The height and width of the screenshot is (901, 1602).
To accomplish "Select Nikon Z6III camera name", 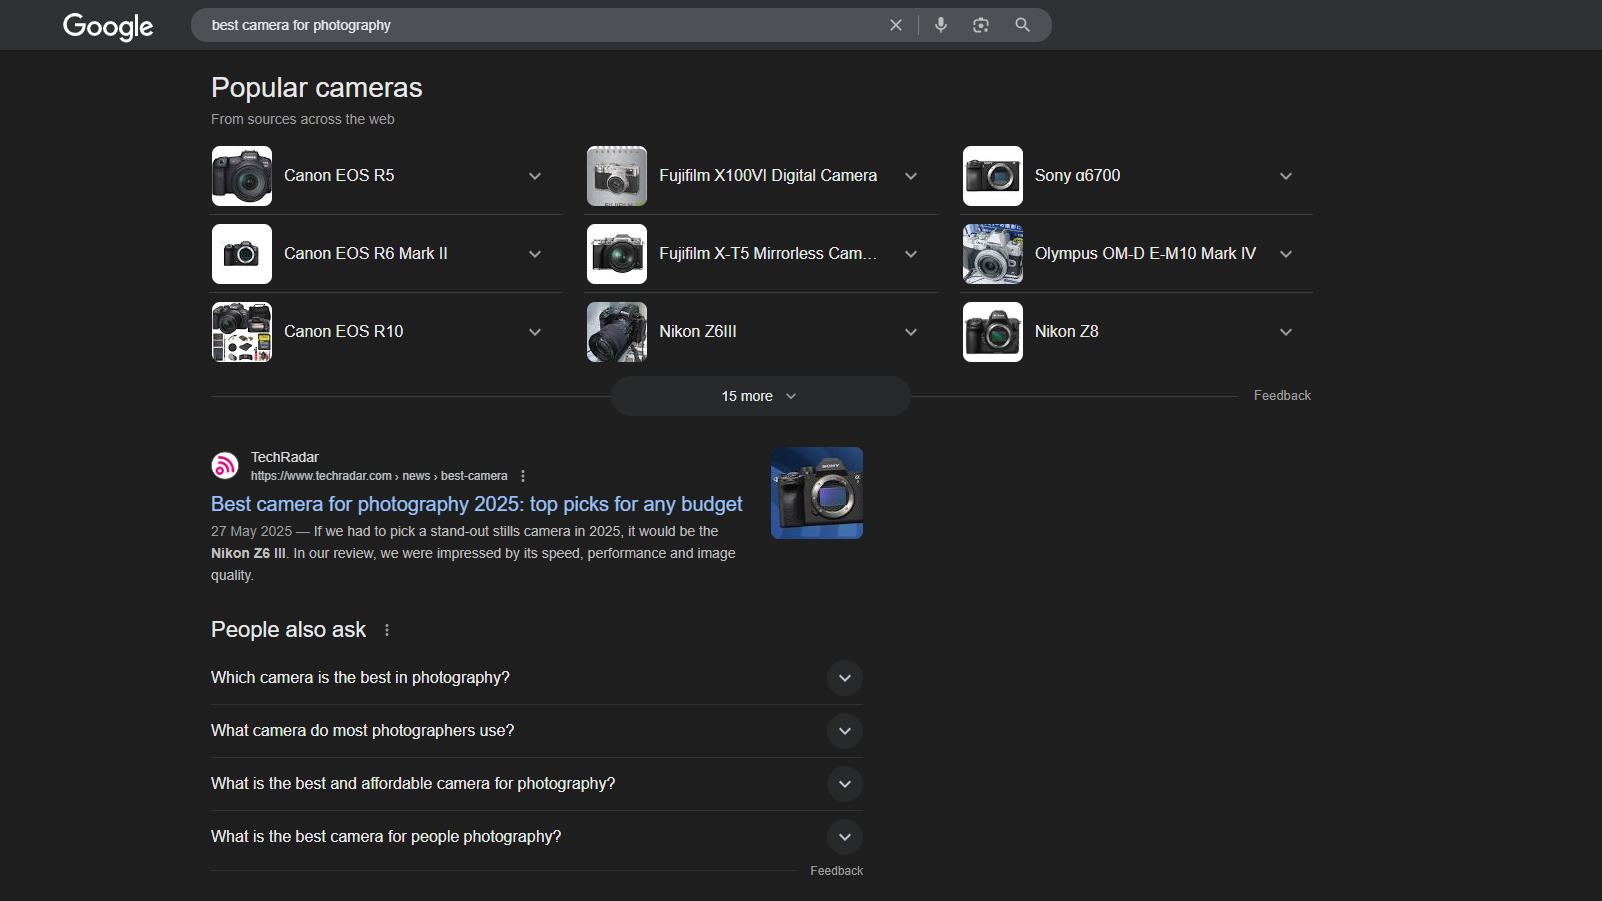I will 698,332.
